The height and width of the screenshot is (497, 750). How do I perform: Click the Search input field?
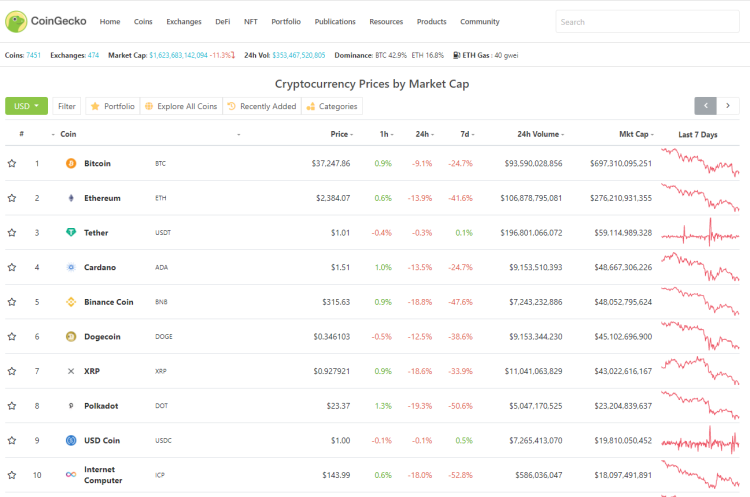pos(648,22)
